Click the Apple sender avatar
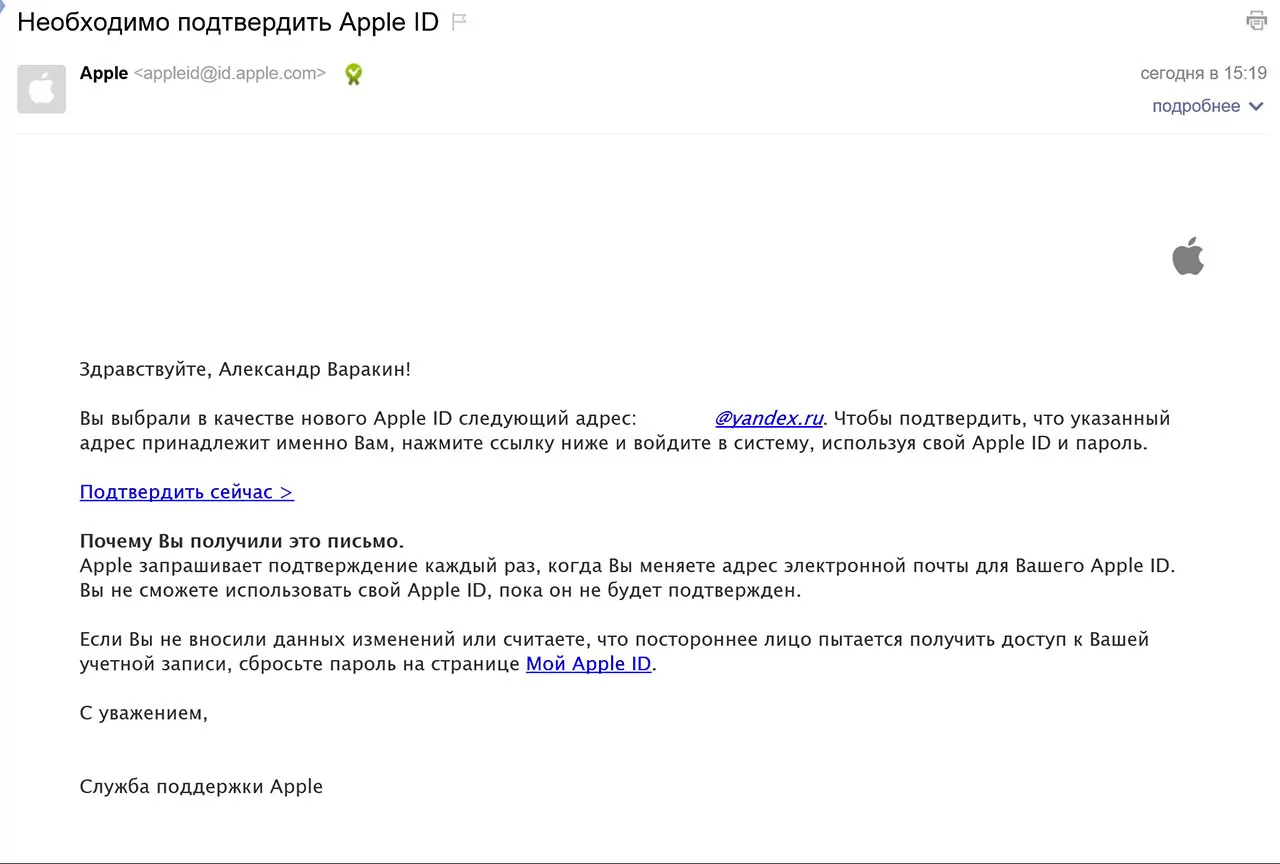 (x=41, y=89)
